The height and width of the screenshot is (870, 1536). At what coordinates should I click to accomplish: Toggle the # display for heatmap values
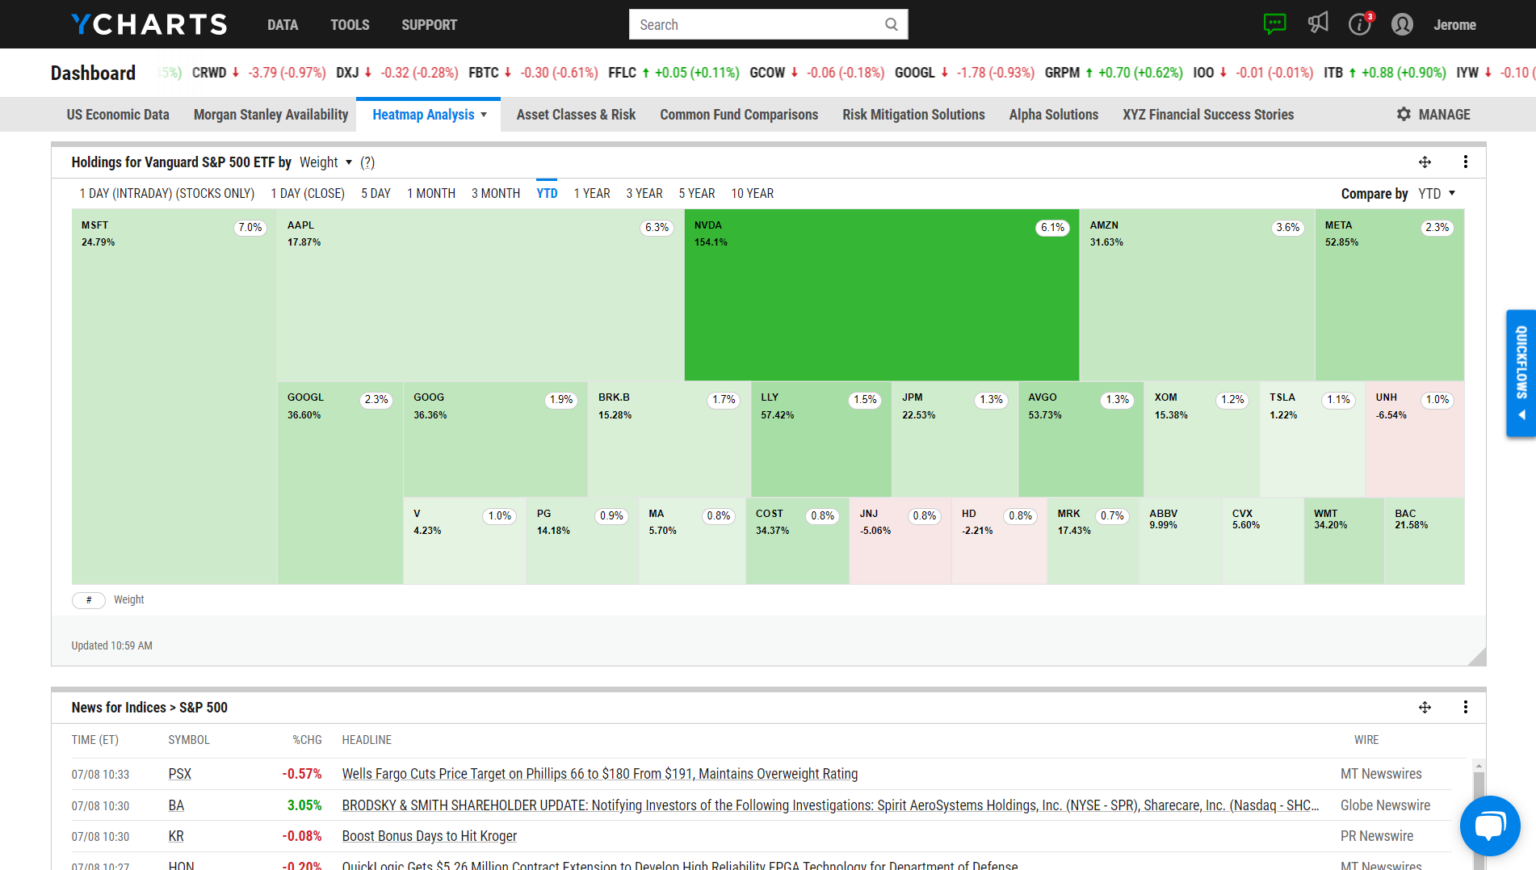[x=89, y=599]
